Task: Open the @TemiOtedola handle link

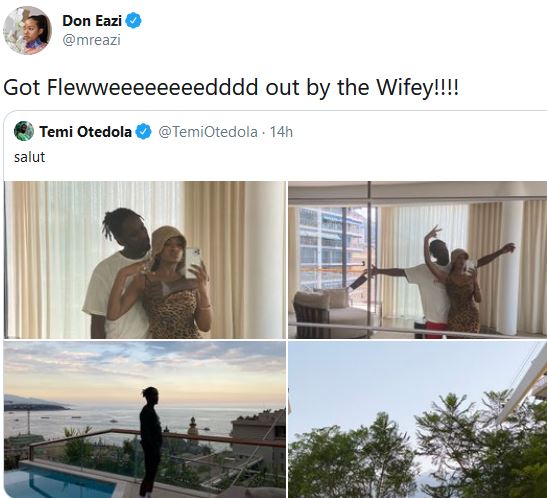Action: [x=208, y=132]
